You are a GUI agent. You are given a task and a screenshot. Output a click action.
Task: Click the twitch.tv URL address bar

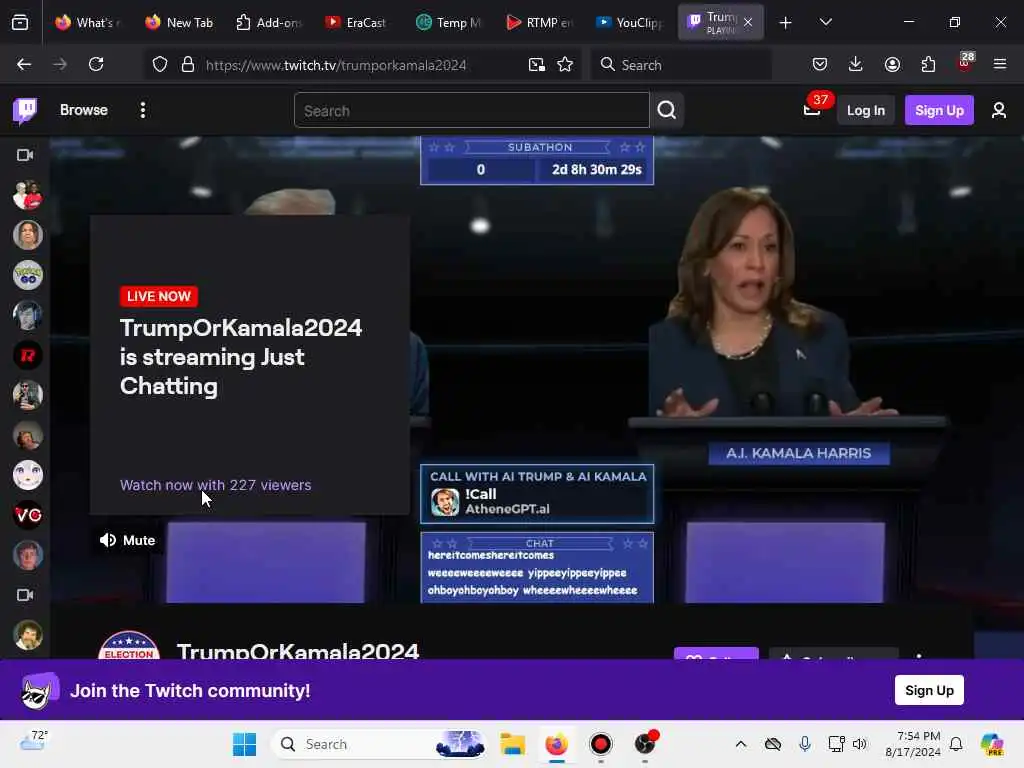(336, 65)
